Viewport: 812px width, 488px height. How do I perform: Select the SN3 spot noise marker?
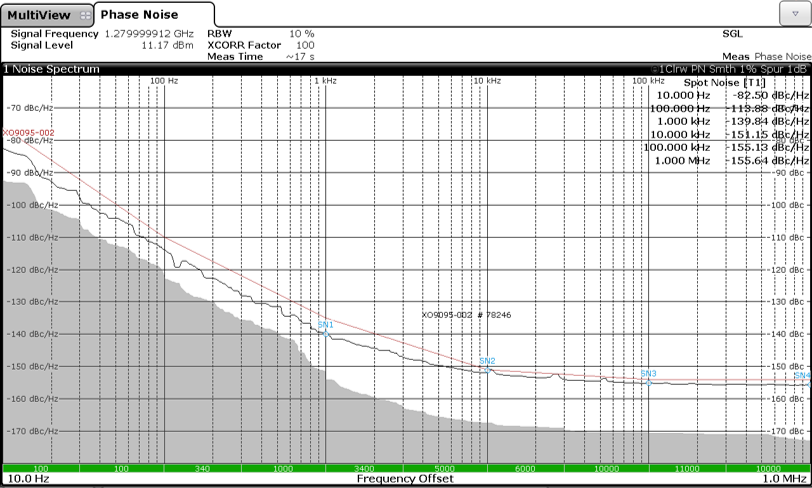click(x=648, y=381)
